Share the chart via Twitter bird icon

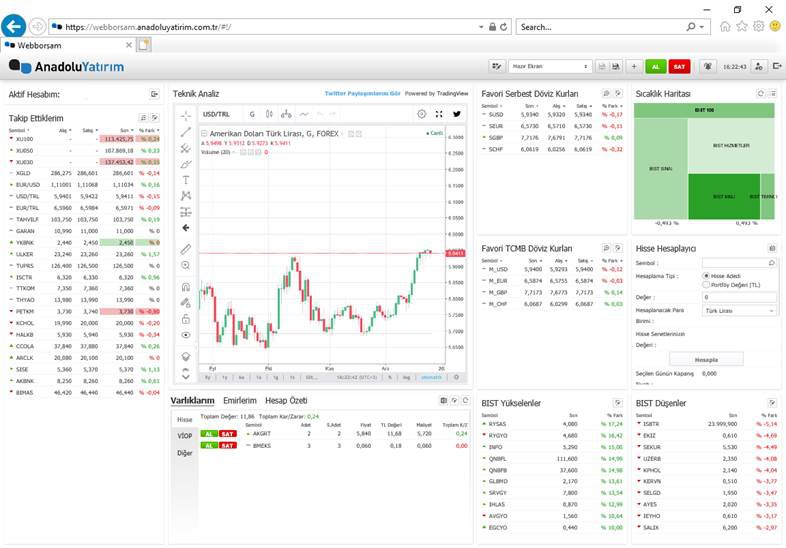457,114
